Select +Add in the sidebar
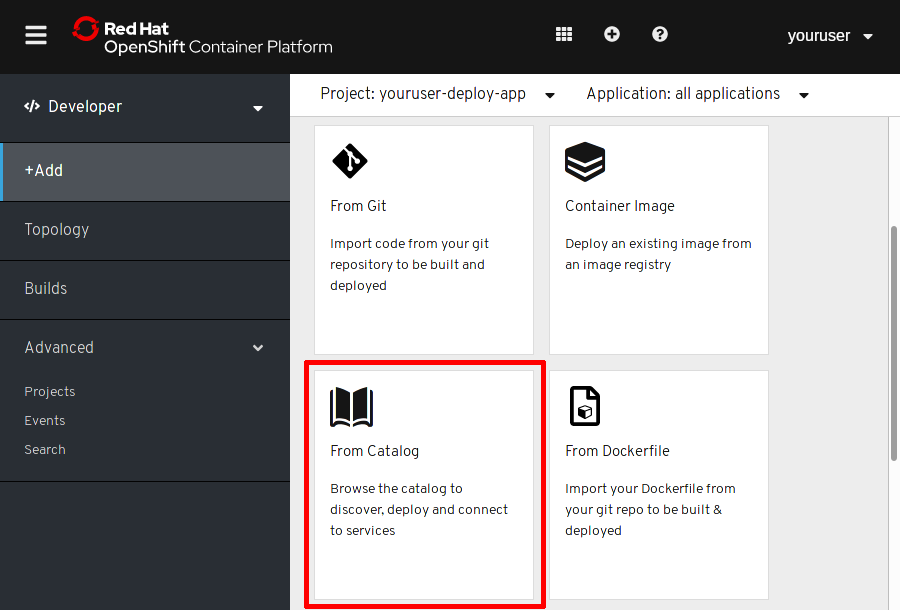 (145, 171)
